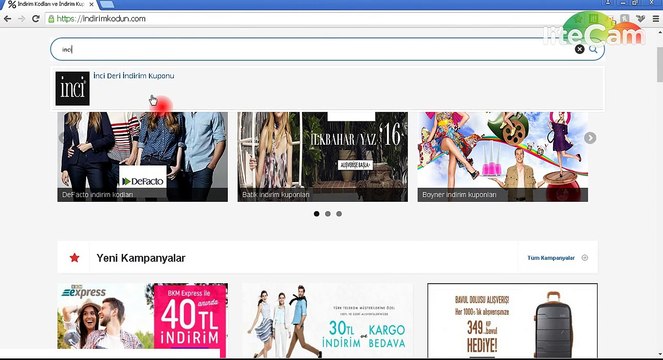
Task: Reload the page with refresh icon
Action: pyautogui.click(x=36, y=19)
